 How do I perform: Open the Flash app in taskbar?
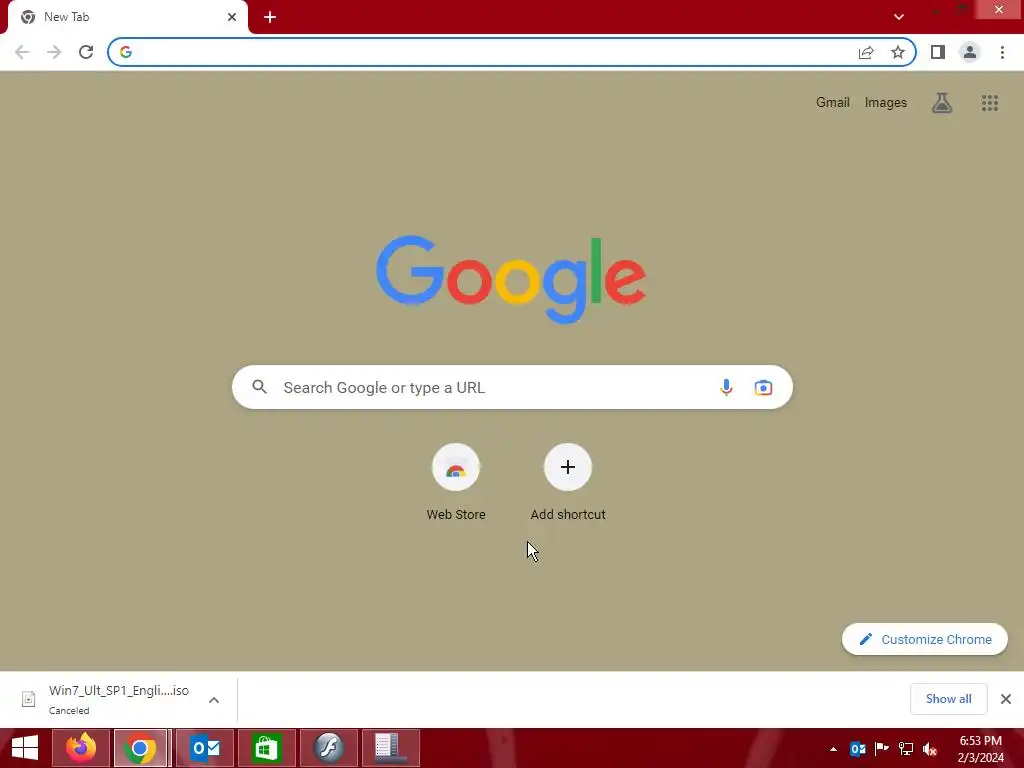coord(328,748)
